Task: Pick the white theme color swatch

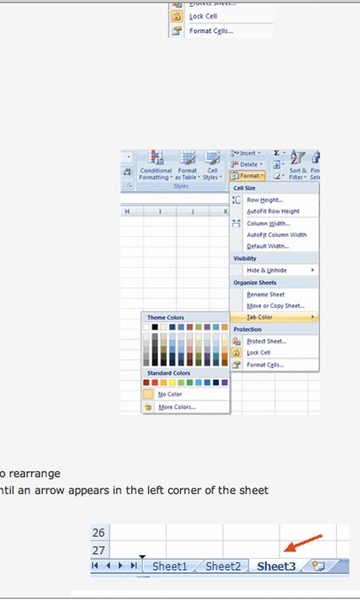Action: click(146, 327)
